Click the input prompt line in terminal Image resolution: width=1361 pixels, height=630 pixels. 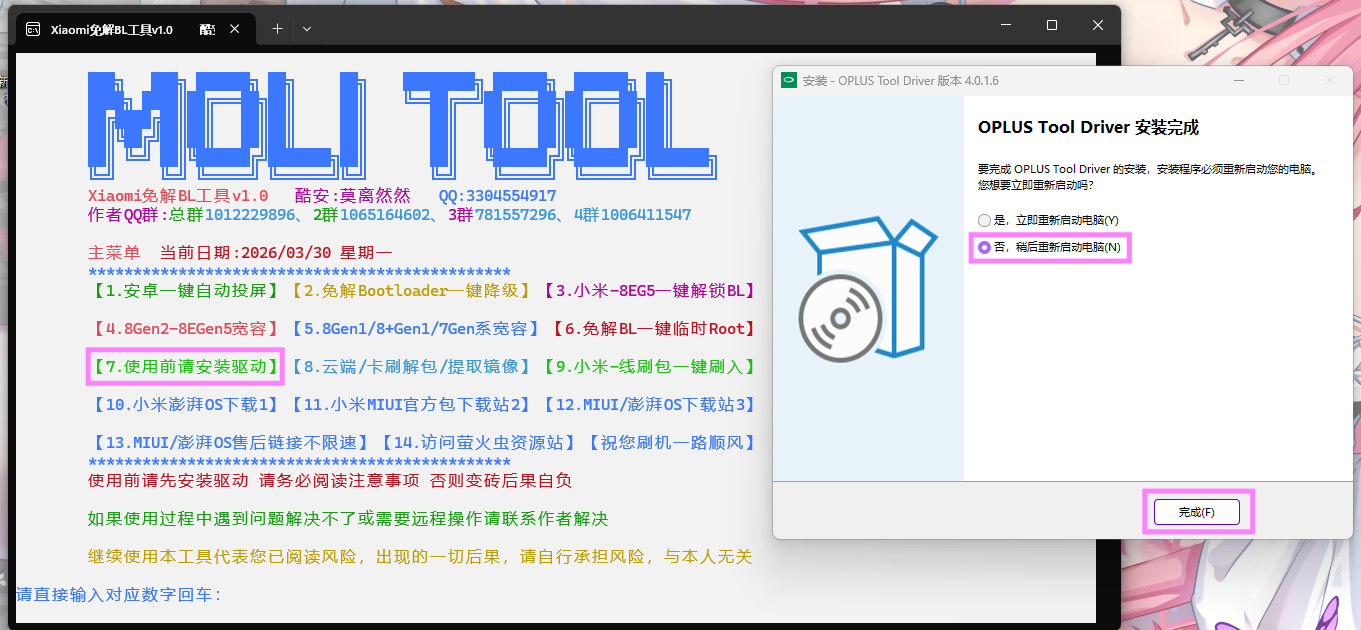click(118, 595)
